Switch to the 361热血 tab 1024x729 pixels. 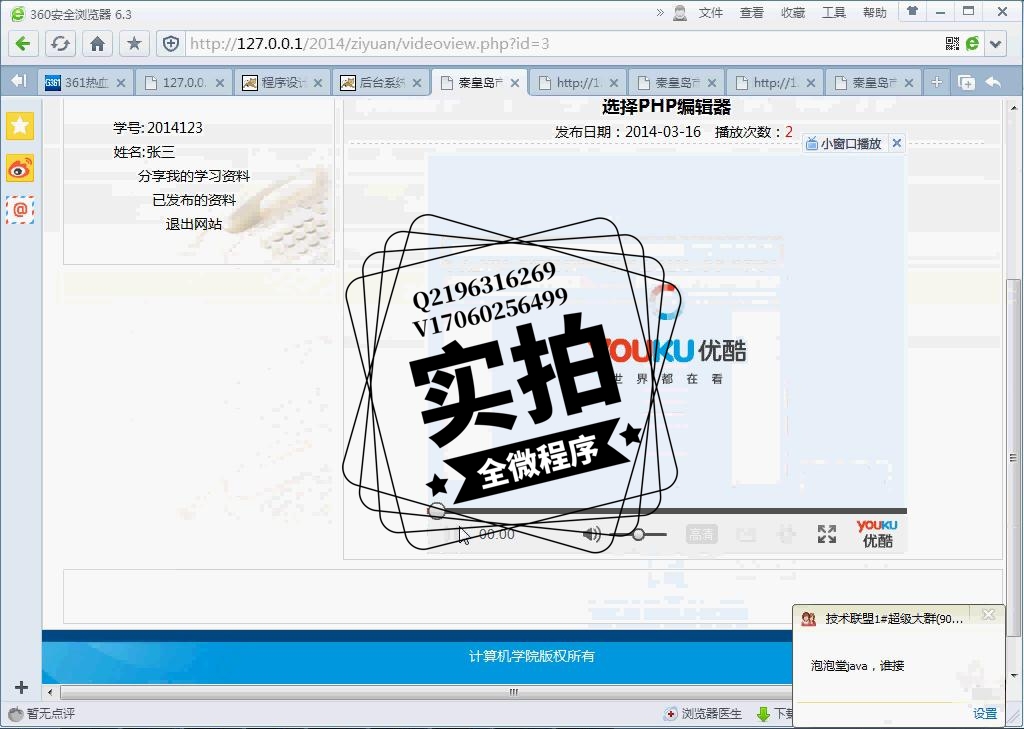coord(86,82)
